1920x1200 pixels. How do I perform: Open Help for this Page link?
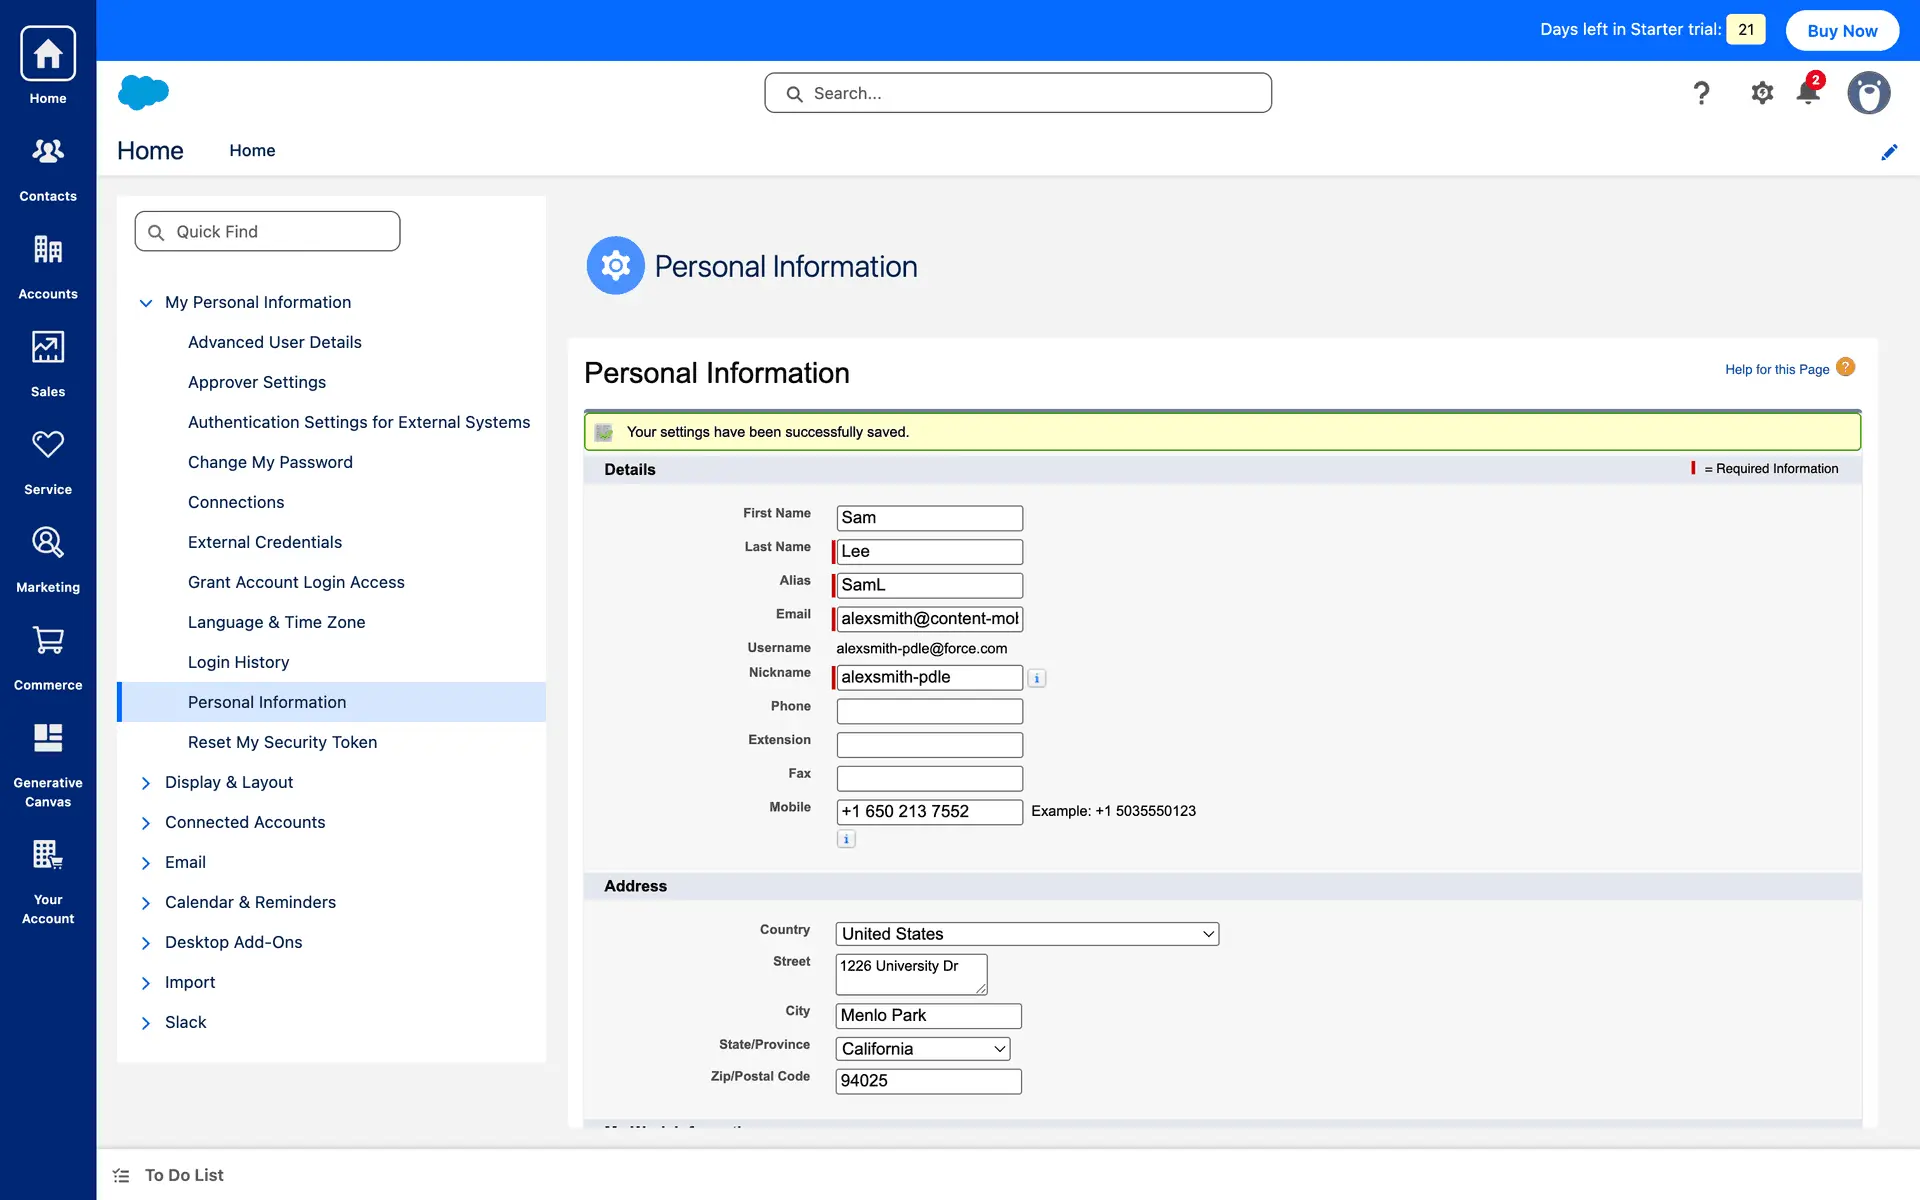[x=1776, y=369]
